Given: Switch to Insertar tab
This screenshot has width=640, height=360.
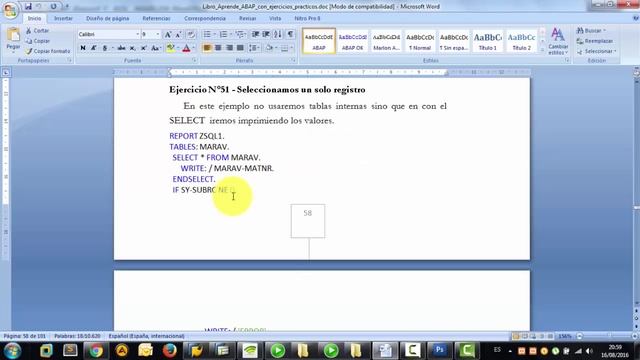Looking at the screenshot, I should (x=63, y=18).
